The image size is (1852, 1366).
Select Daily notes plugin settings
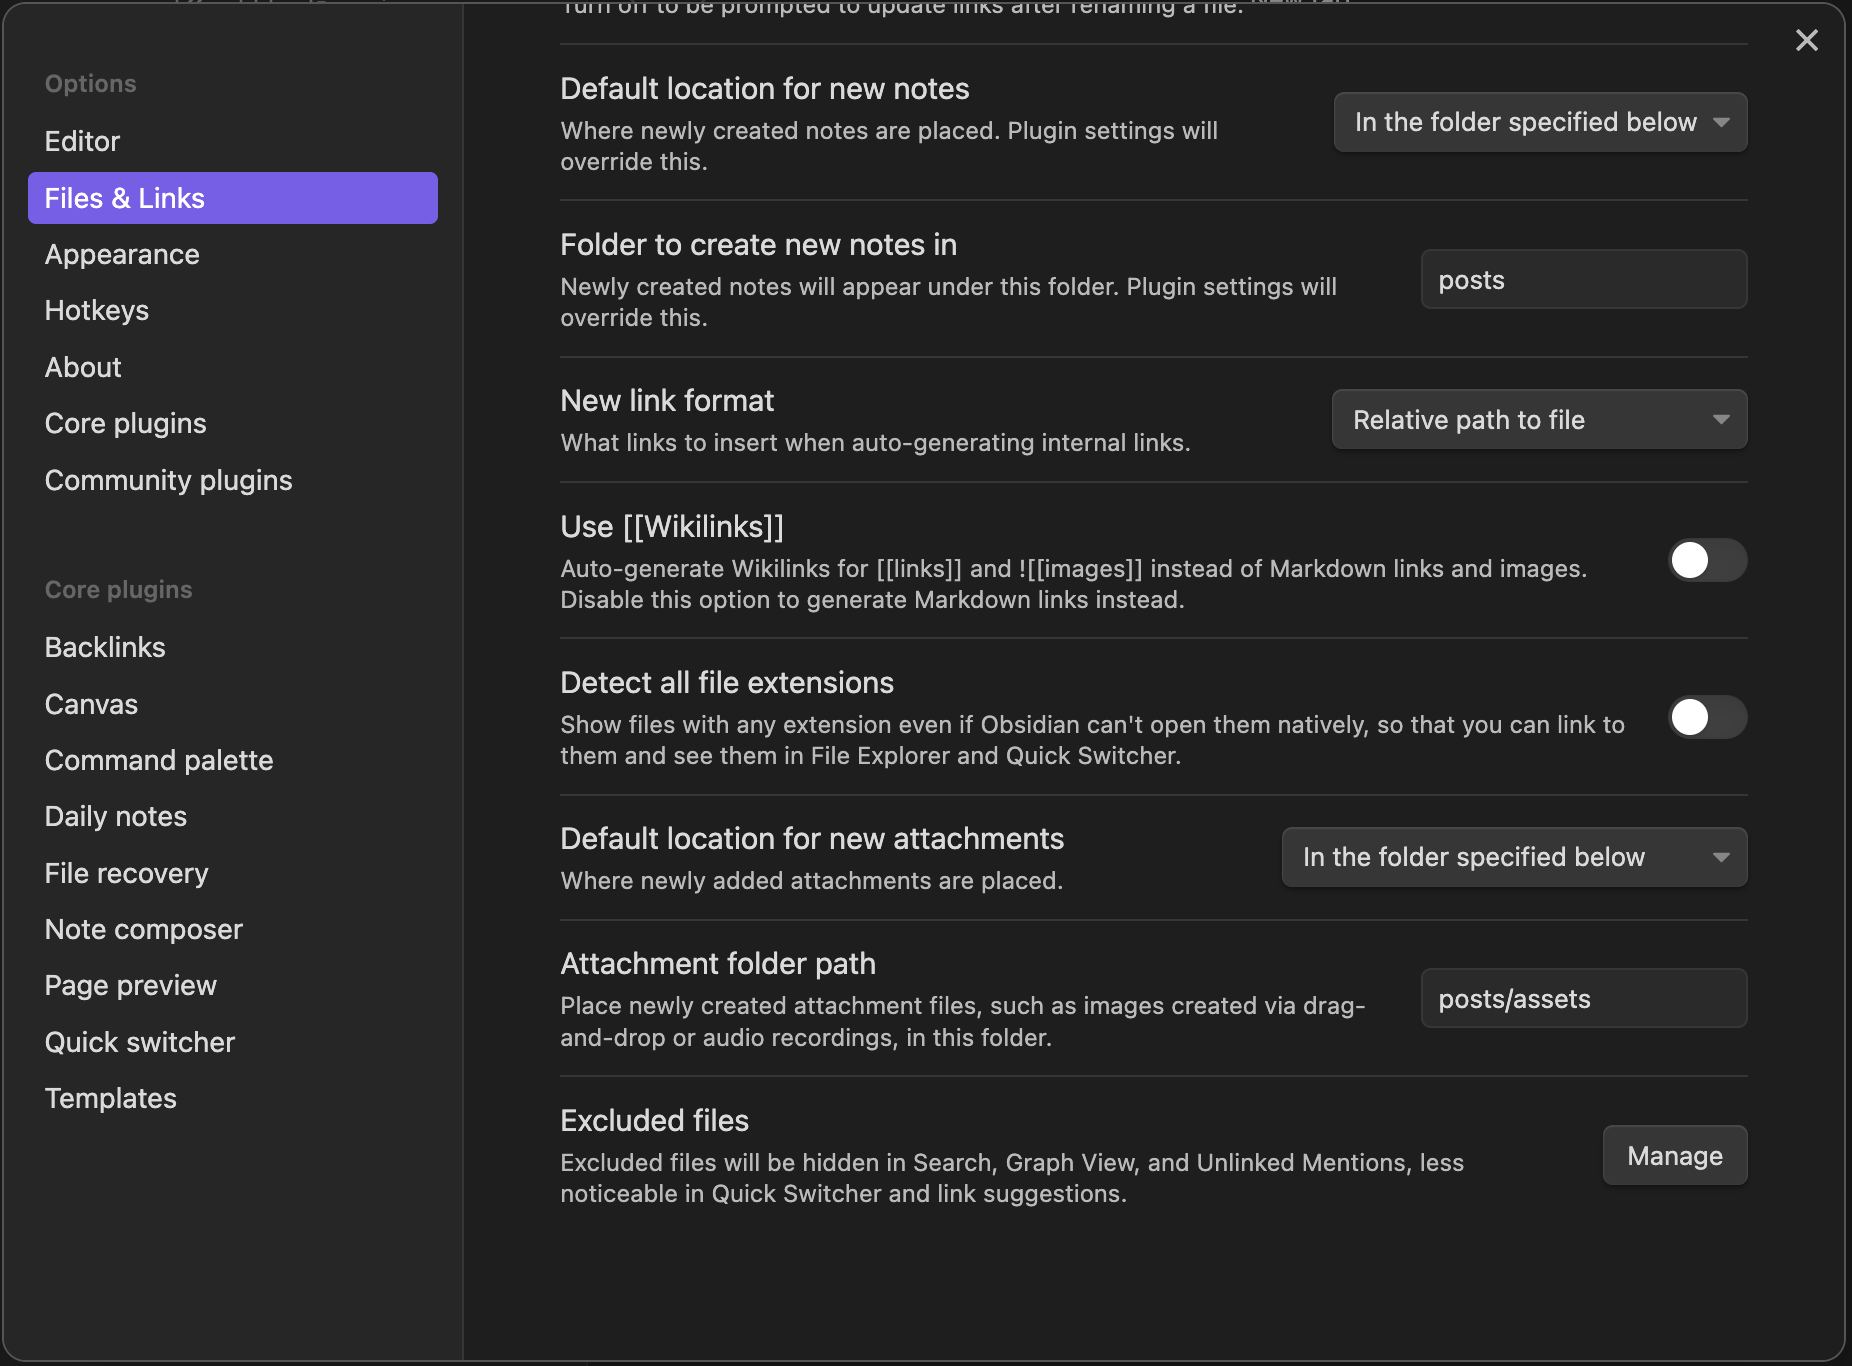(116, 816)
